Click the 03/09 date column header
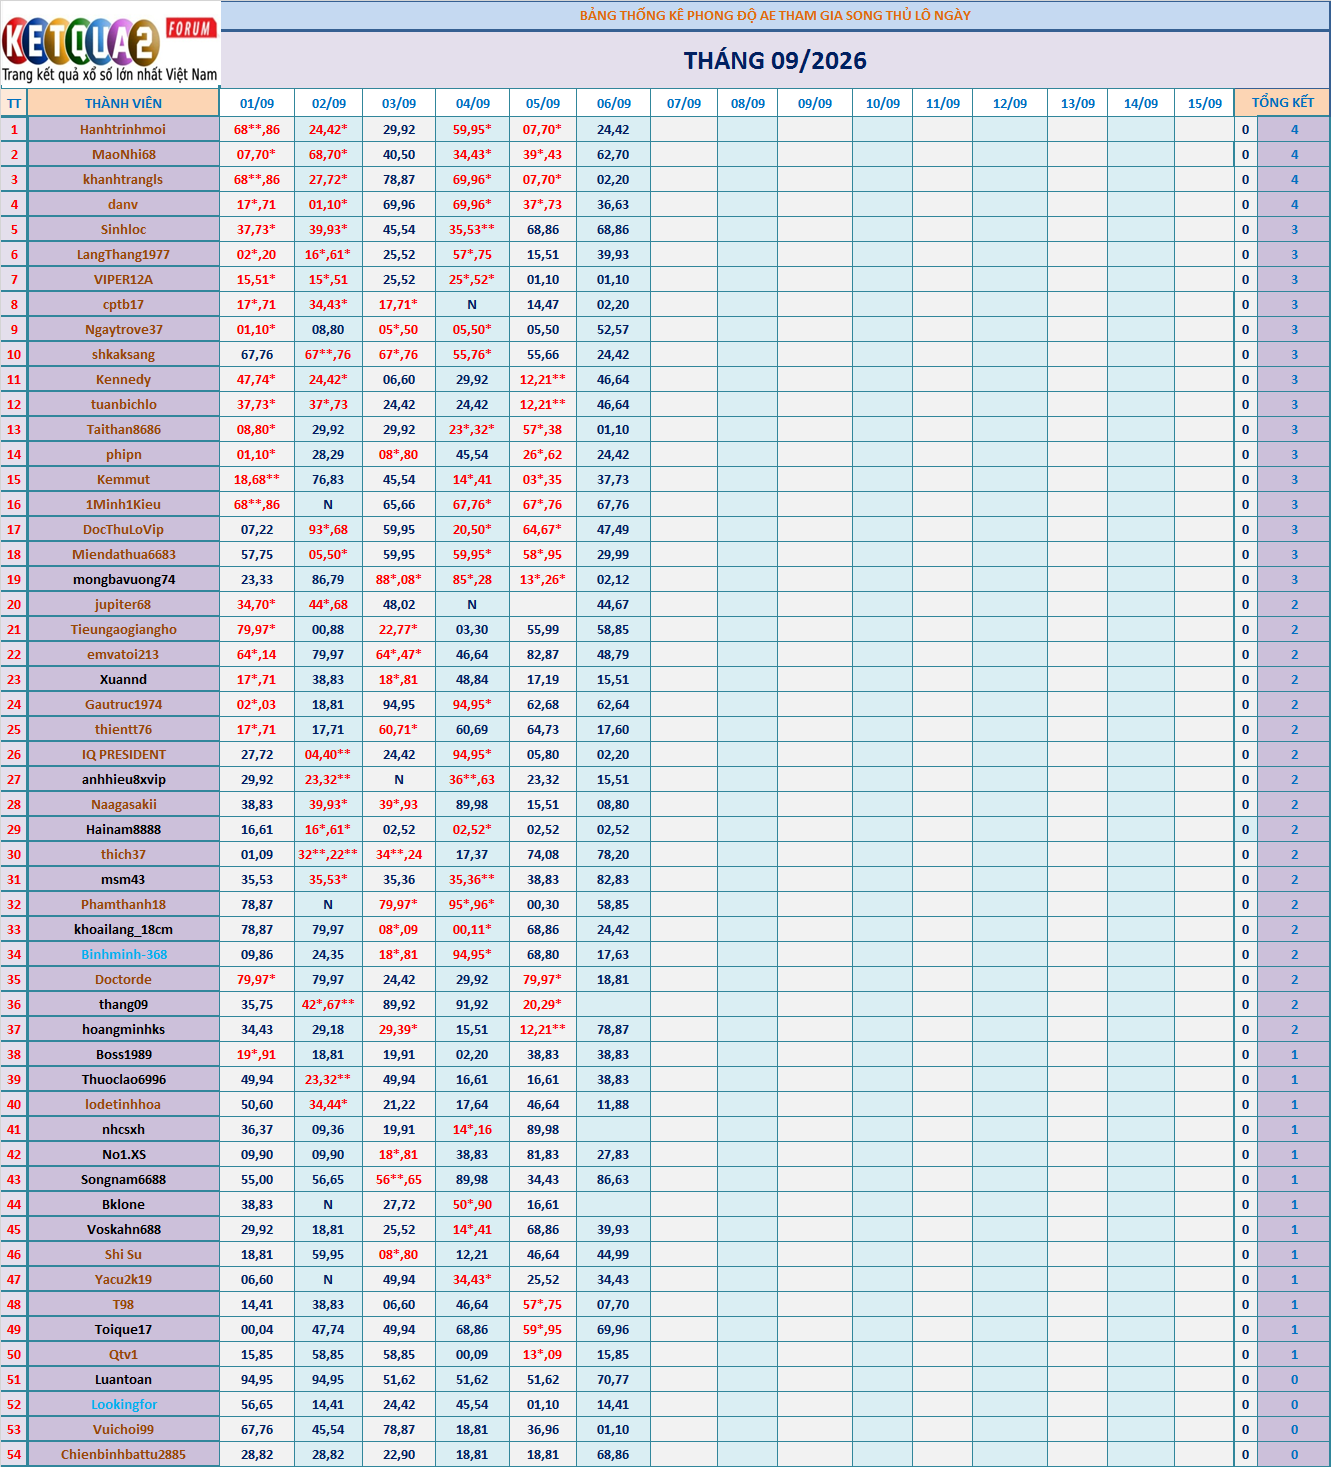 [x=399, y=103]
